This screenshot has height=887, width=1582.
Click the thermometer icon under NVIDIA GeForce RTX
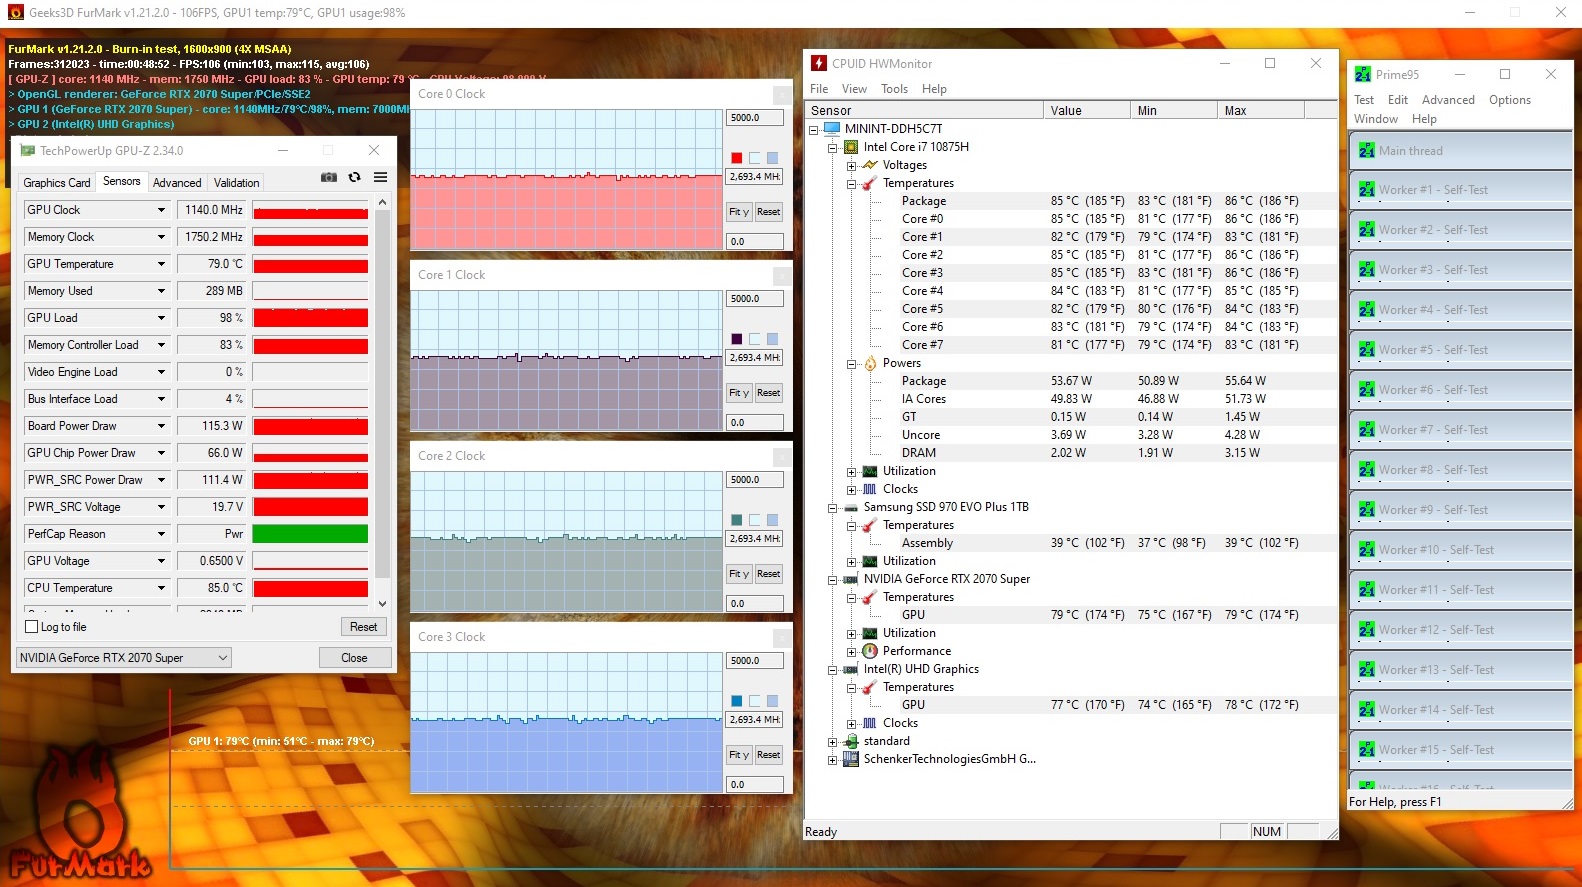870,597
